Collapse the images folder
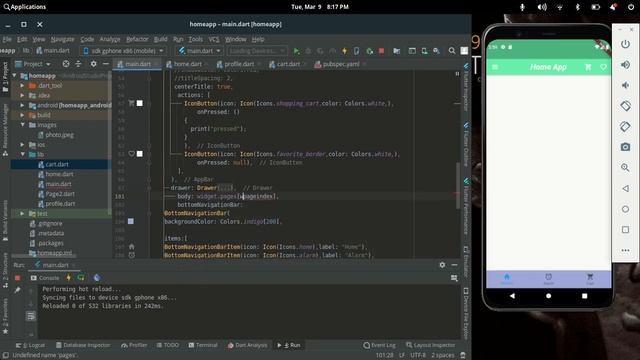Image resolution: width=640 pixels, height=360 pixels. pos(22,125)
